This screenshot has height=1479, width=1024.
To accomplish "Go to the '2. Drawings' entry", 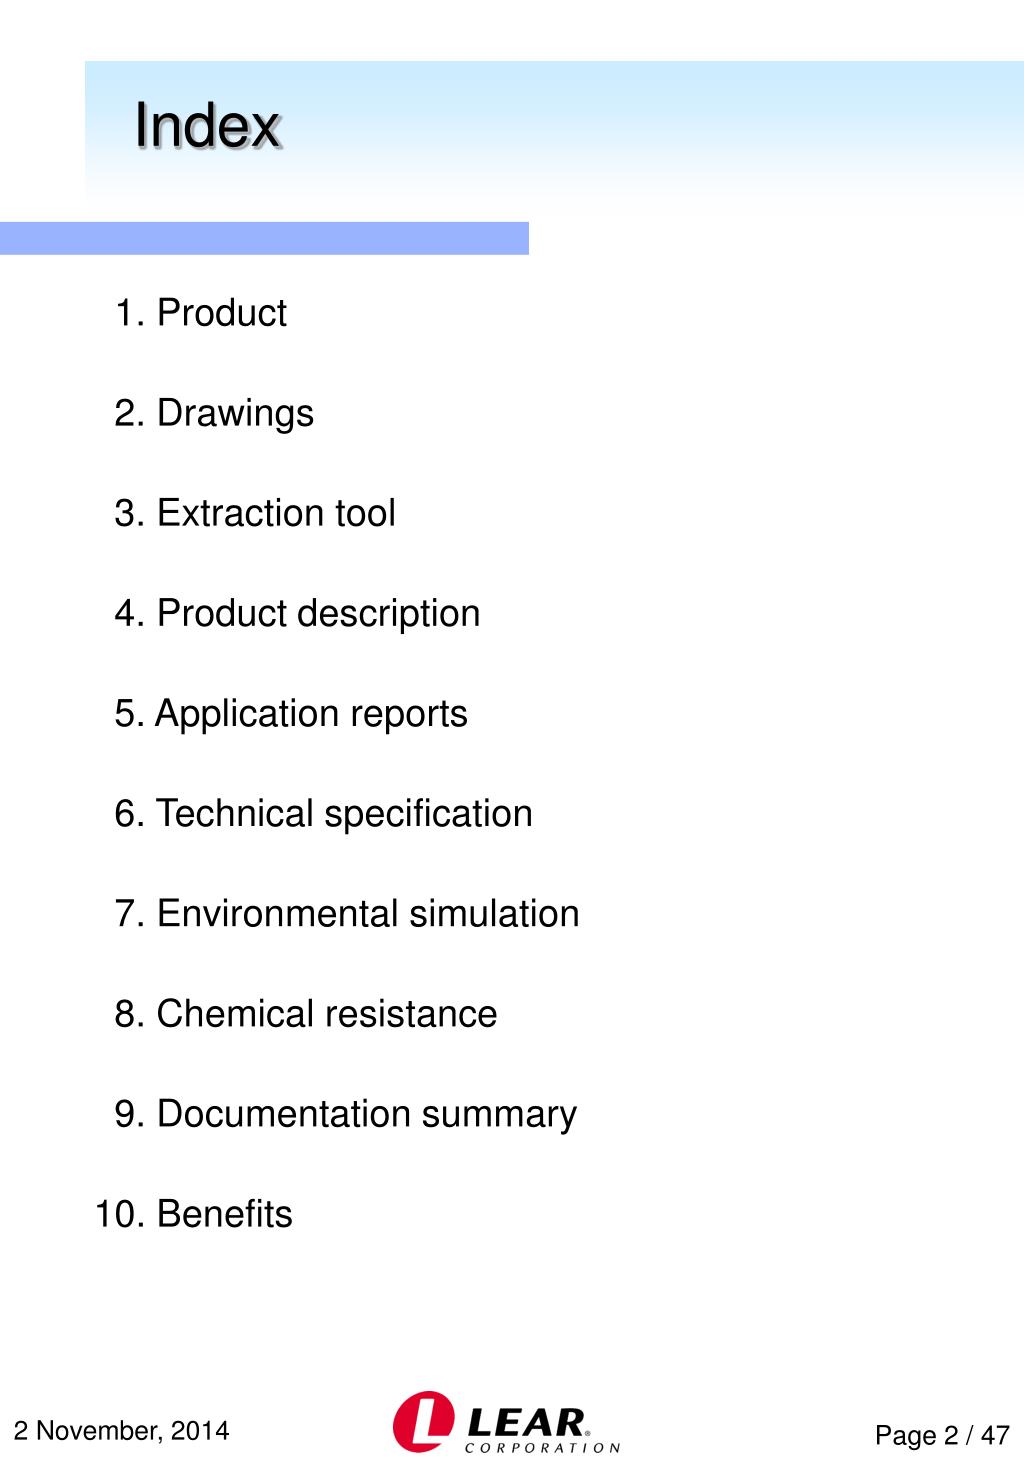I will pyautogui.click(x=214, y=413).
